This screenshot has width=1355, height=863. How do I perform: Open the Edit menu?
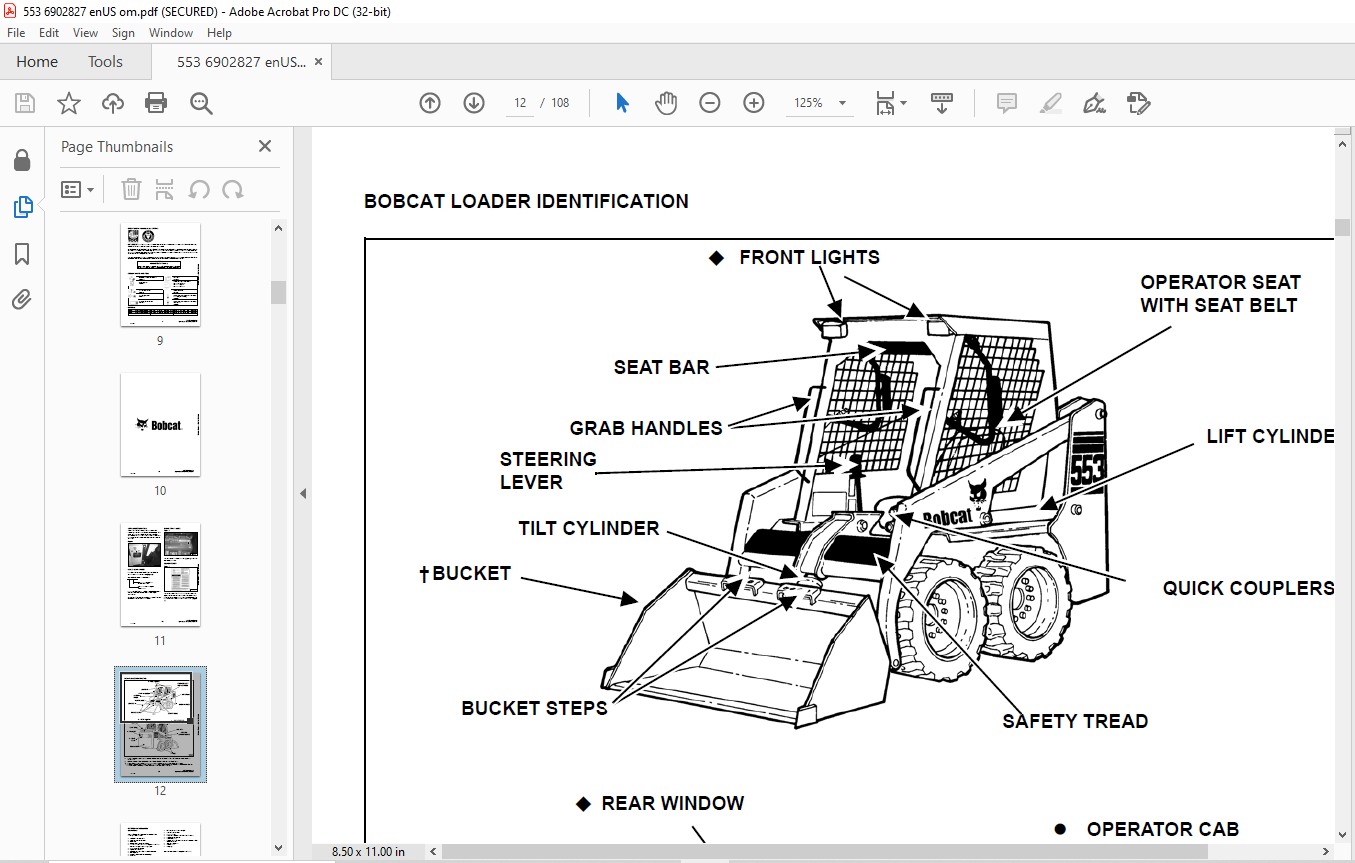49,33
